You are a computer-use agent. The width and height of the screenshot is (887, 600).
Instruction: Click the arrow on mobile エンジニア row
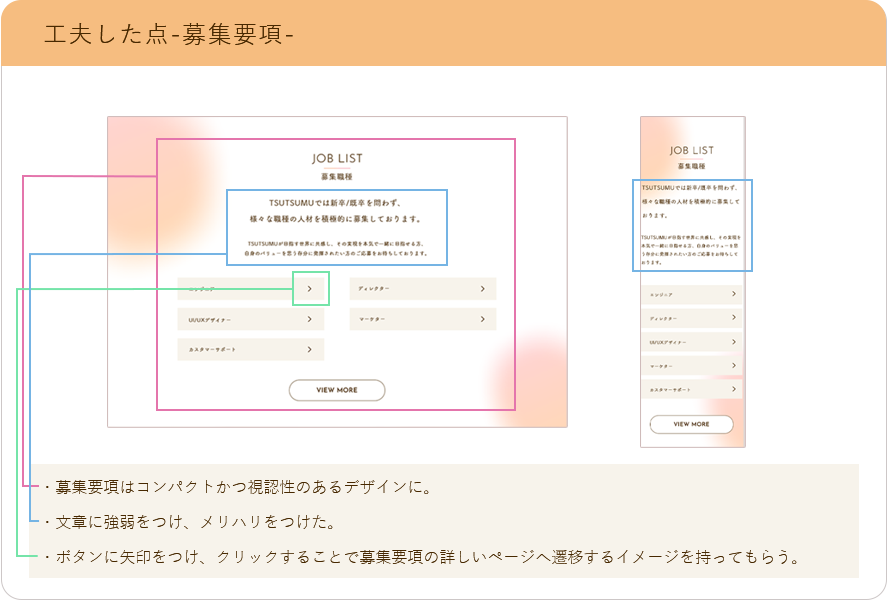click(x=733, y=294)
